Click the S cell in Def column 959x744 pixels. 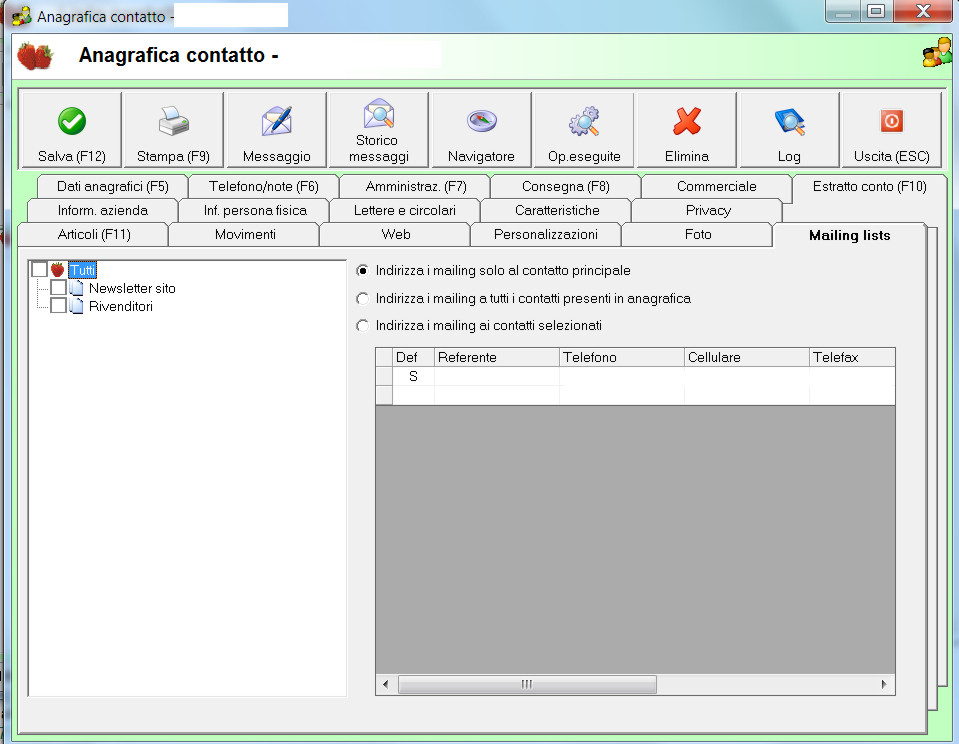tap(413, 376)
